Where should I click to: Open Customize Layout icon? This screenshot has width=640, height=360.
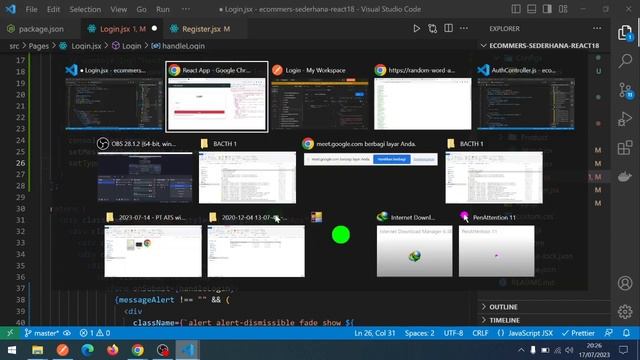pos(563,9)
